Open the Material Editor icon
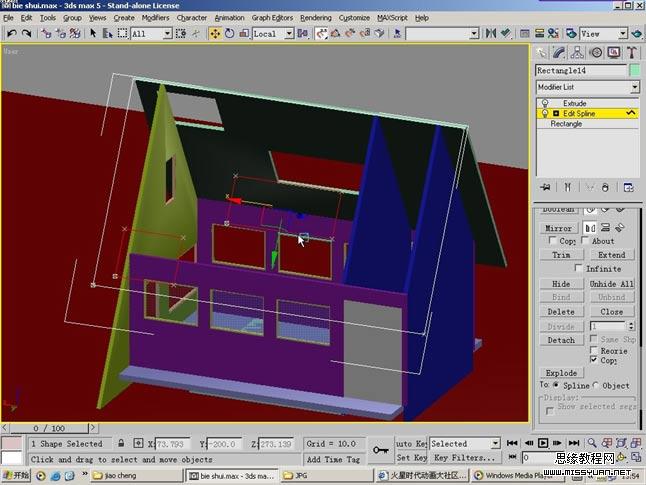 (x=553, y=33)
